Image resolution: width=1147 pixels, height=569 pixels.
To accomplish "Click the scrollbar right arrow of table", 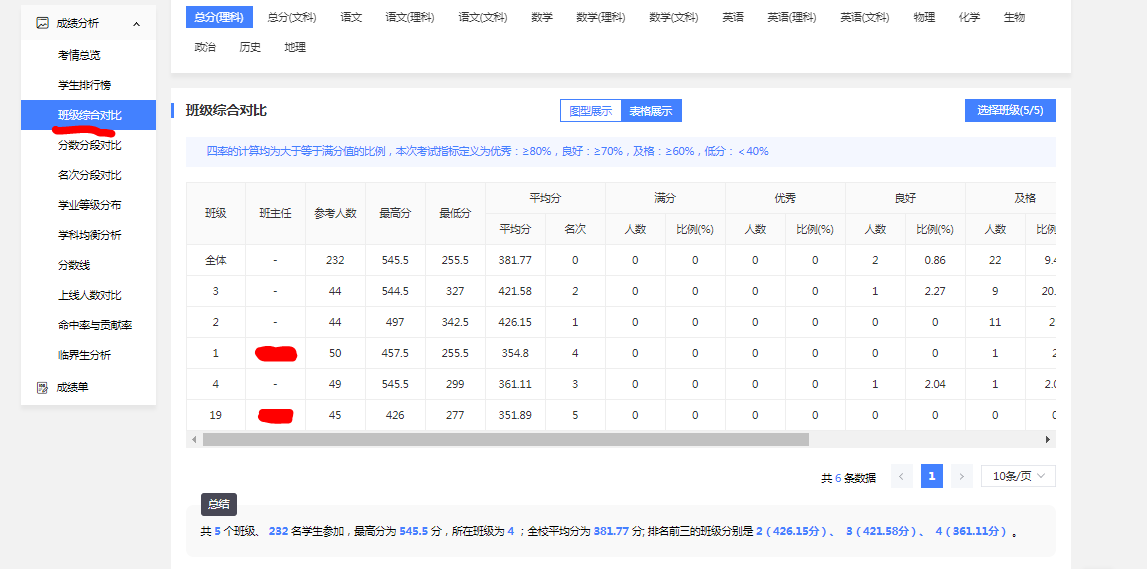I will tap(1048, 439).
